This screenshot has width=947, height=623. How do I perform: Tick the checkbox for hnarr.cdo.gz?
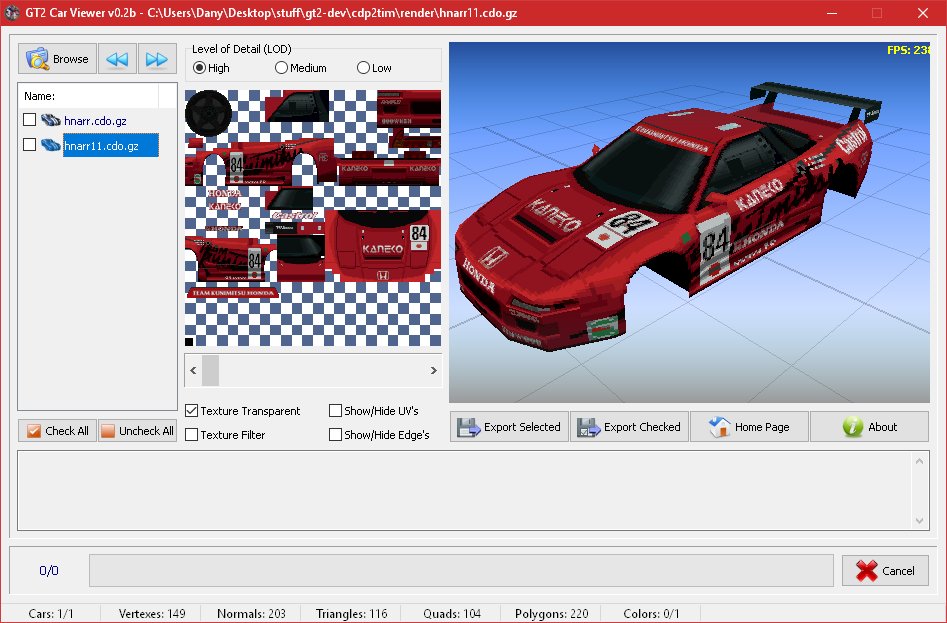point(29,120)
